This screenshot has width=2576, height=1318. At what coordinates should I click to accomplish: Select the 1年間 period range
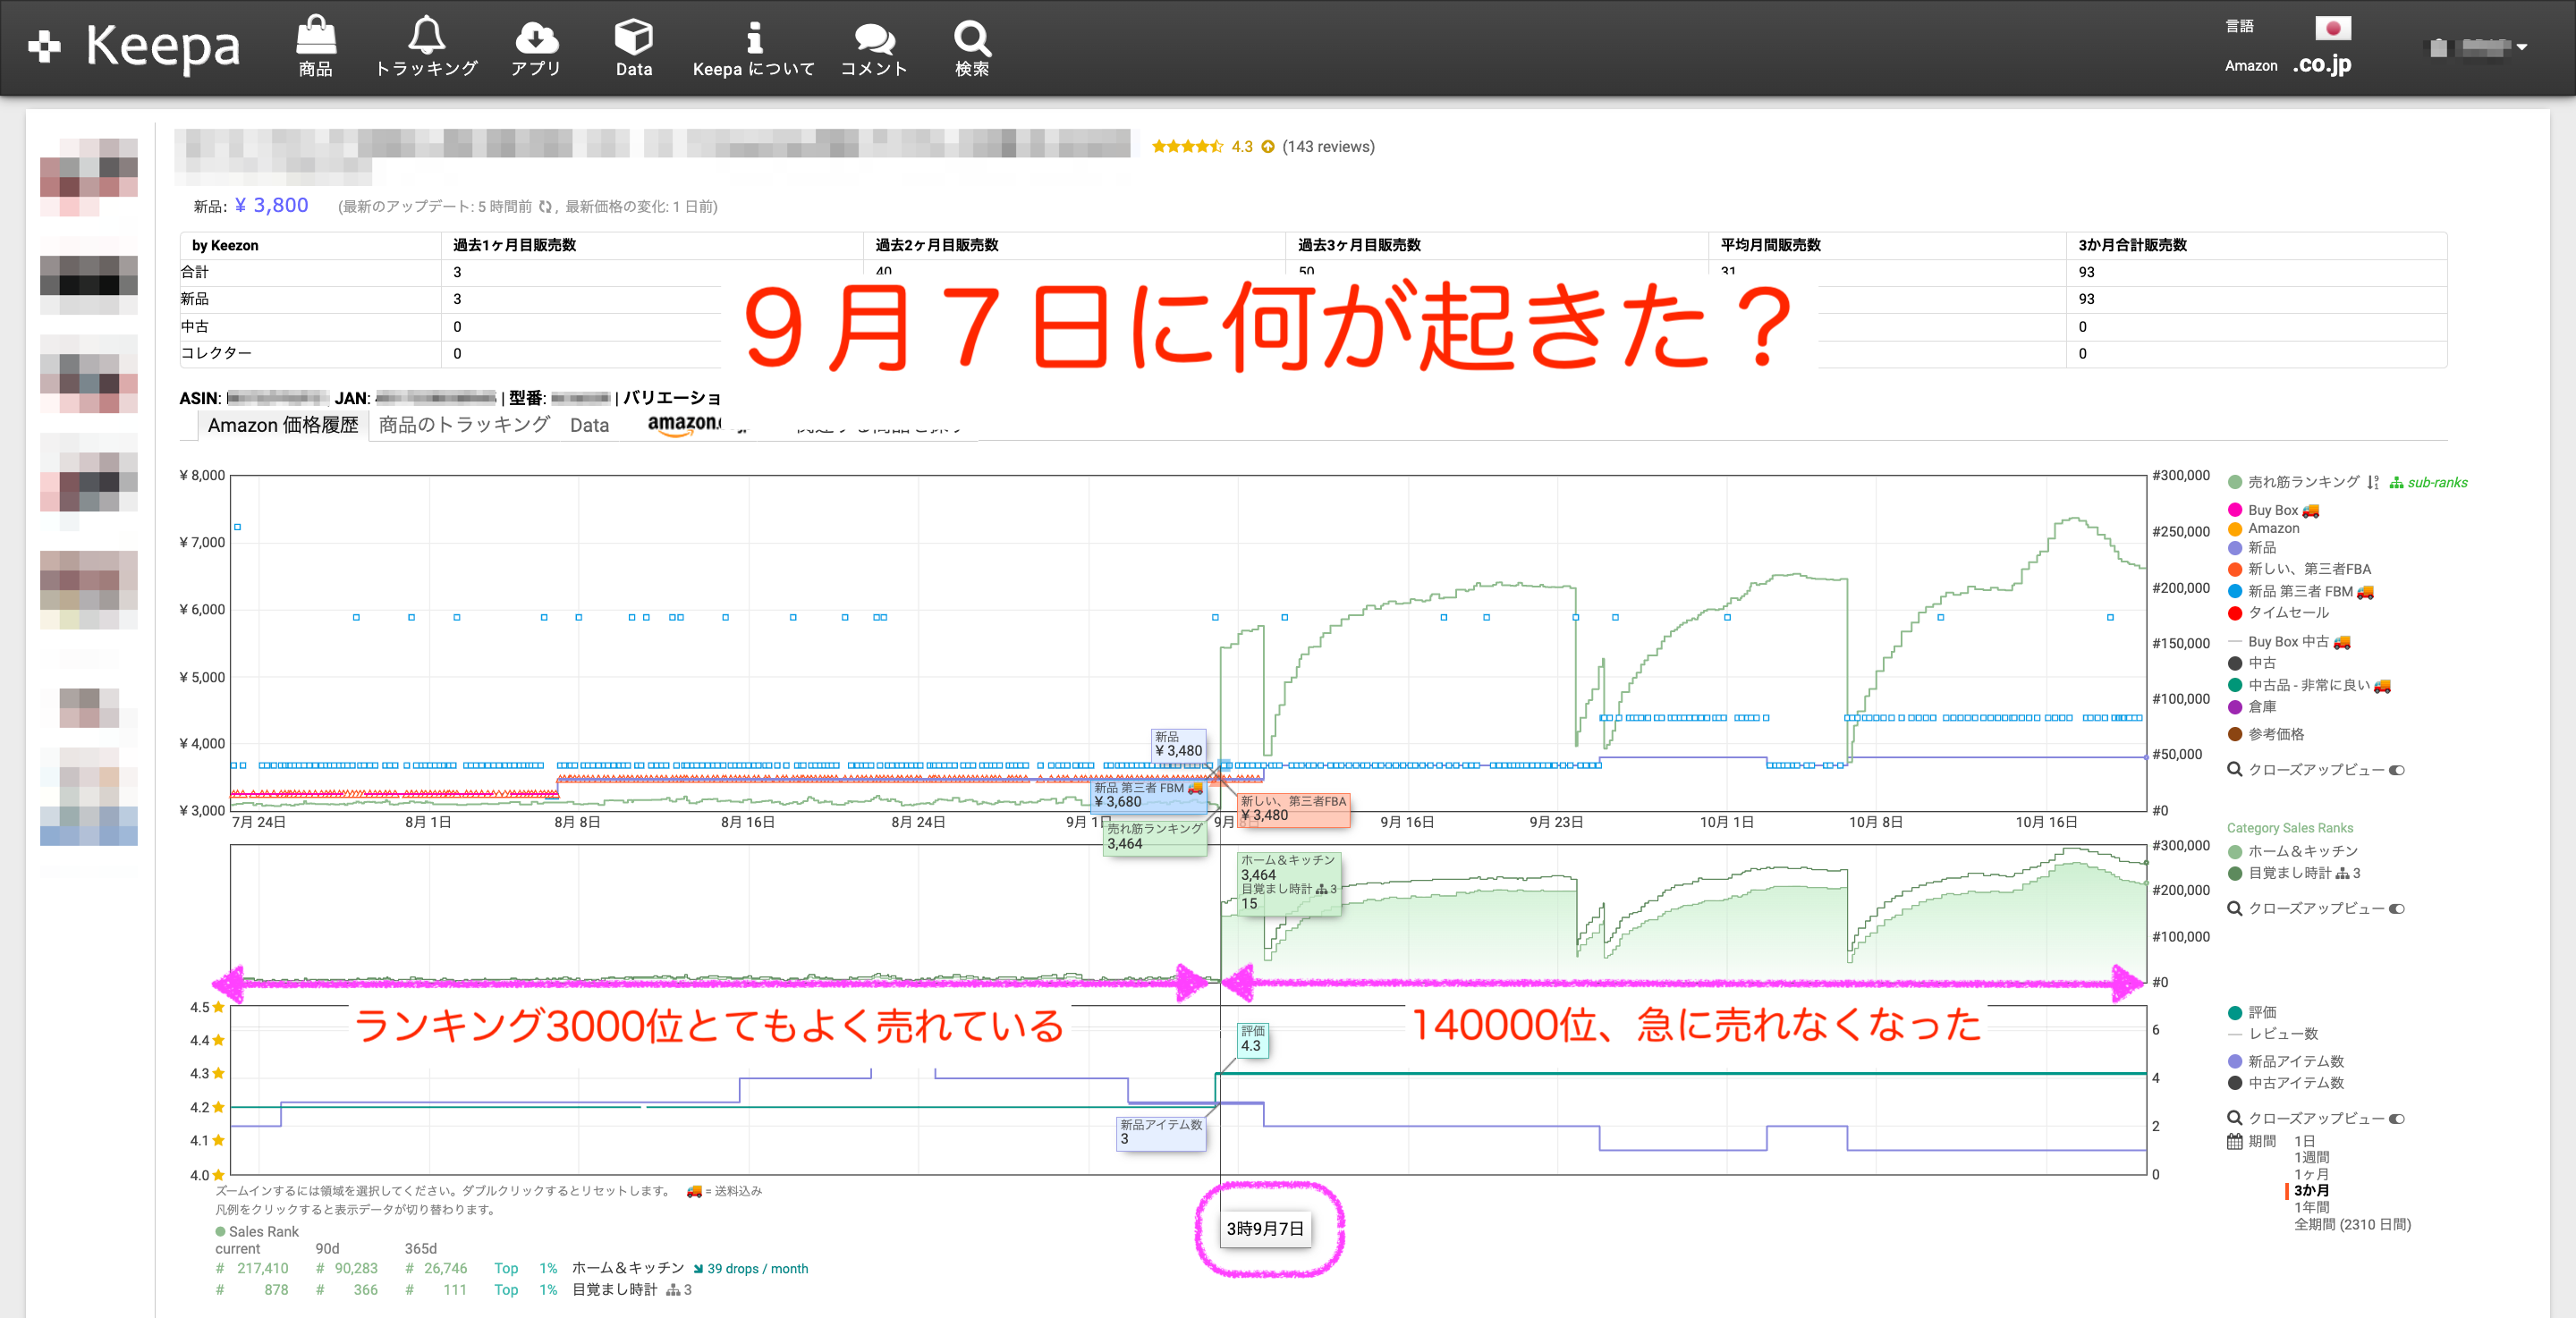point(2311,1207)
